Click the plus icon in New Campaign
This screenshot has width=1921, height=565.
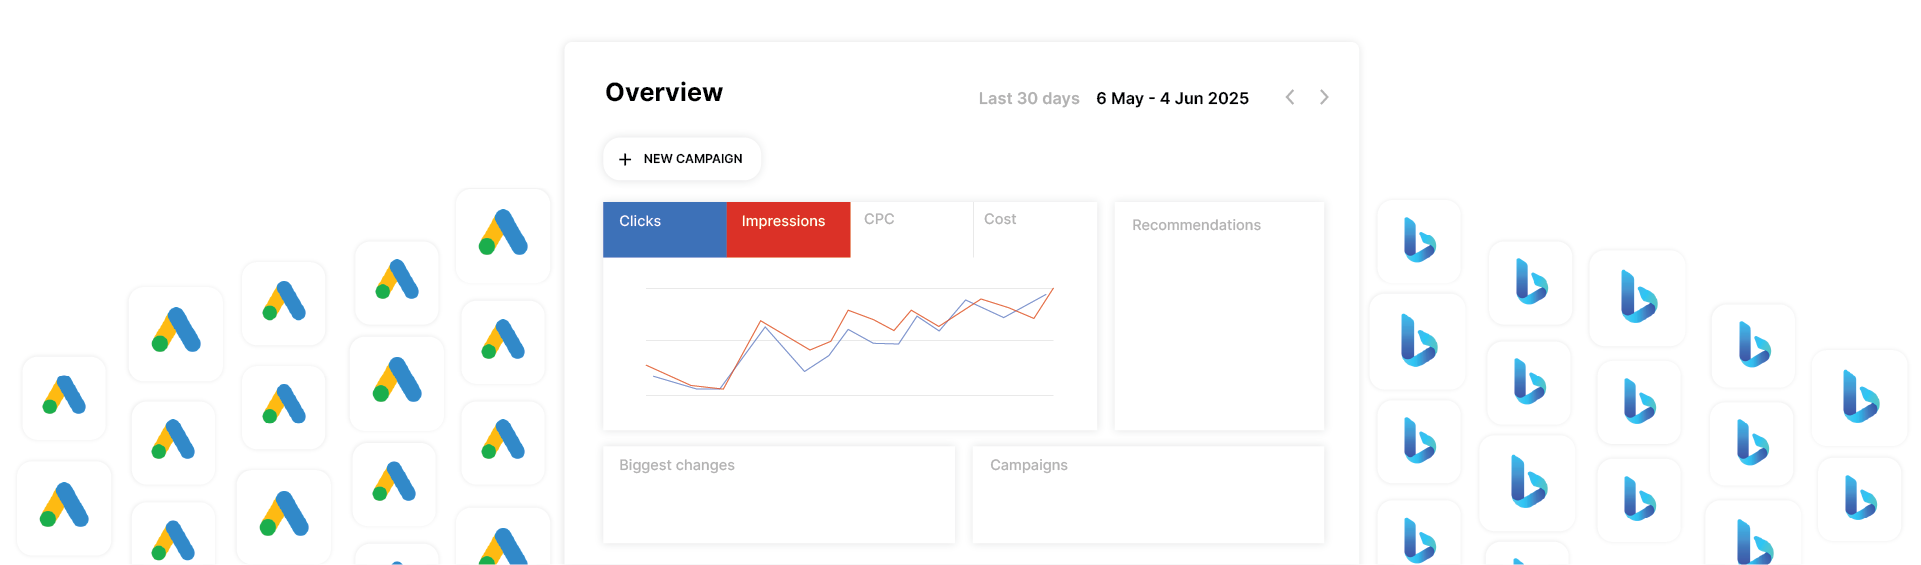pyautogui.click(x=625, y=159)
